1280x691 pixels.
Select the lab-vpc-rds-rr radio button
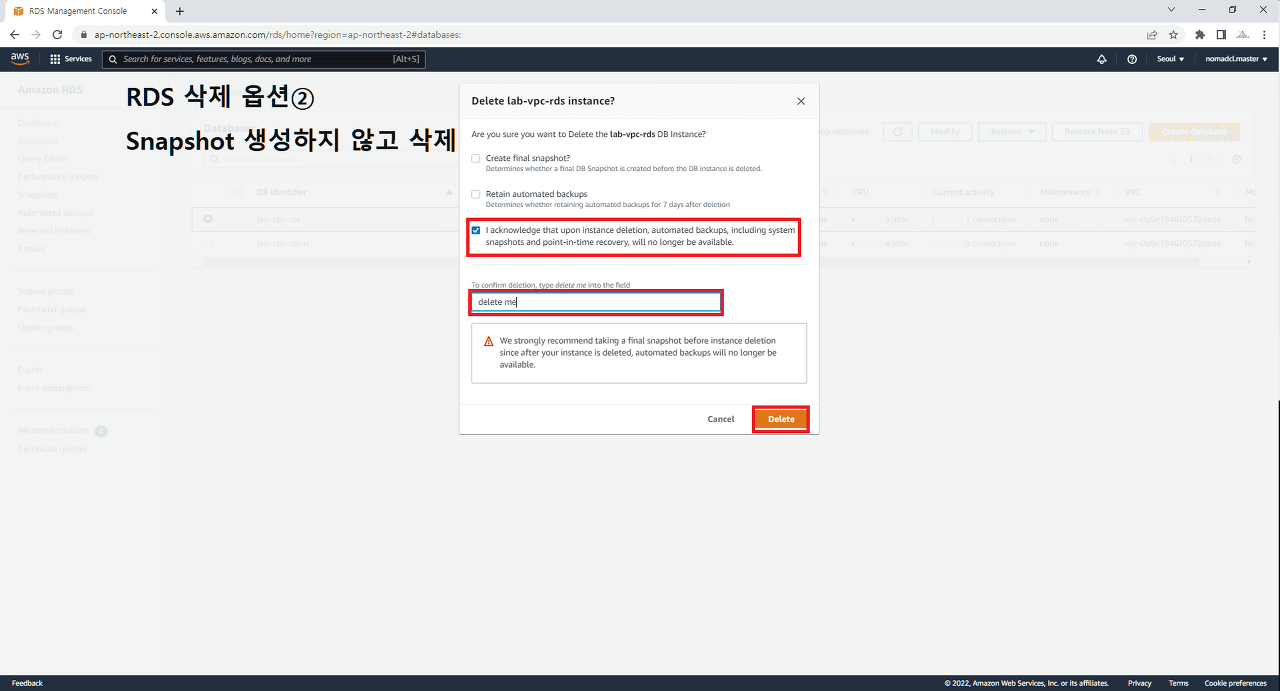click(208, 243)
